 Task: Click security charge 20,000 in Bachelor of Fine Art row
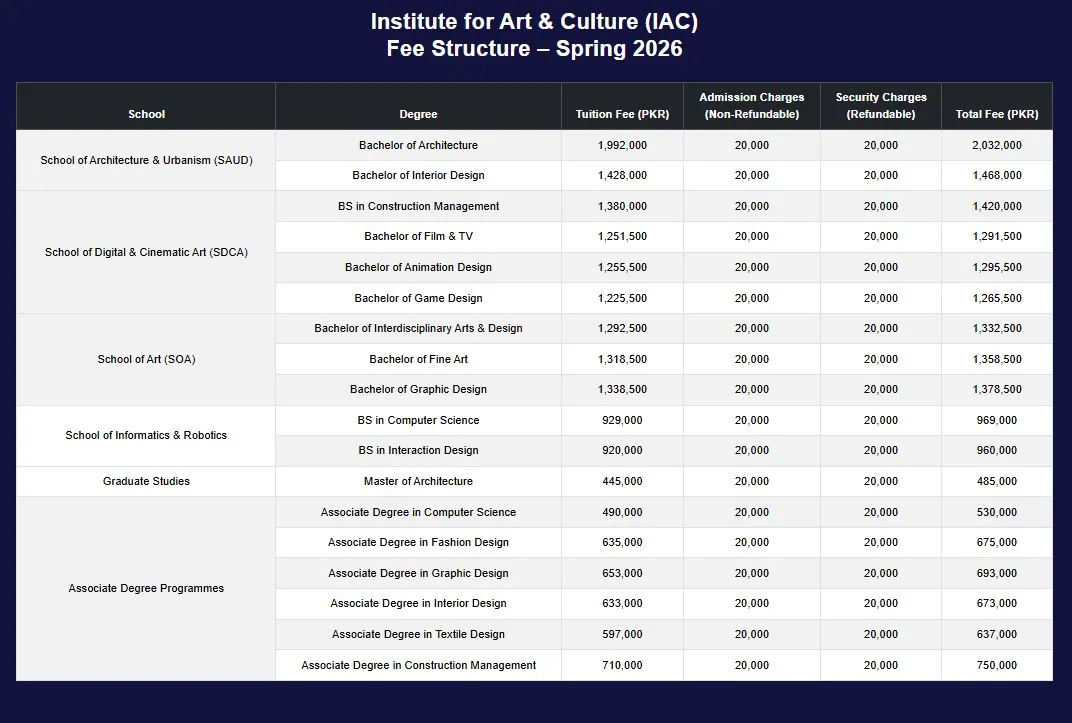(881, 359)
